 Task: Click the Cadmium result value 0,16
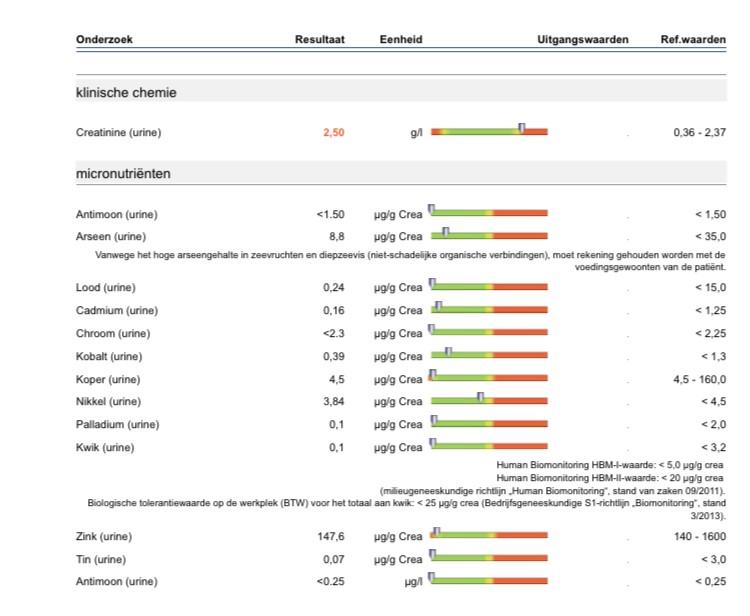(x=333, y=310)
